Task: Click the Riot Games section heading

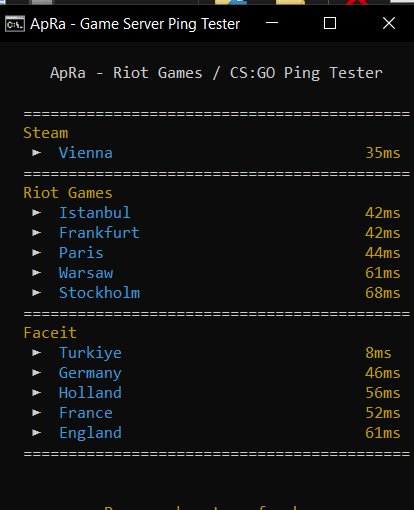Action: tap(68, 193)
